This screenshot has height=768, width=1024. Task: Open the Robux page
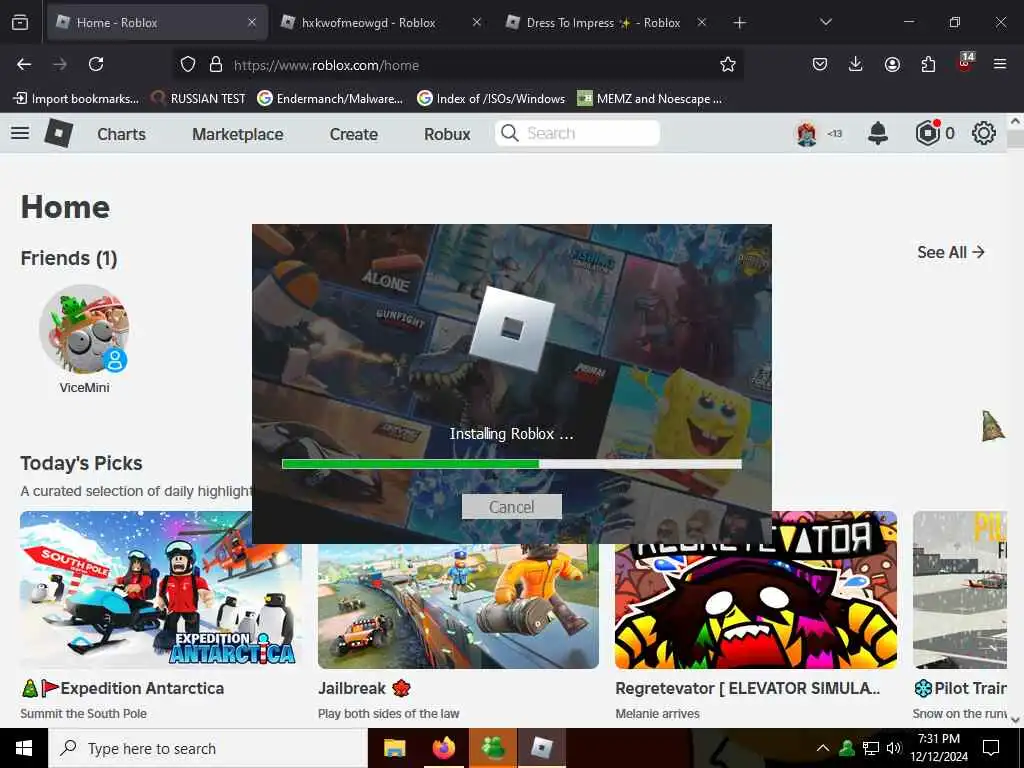447,134
